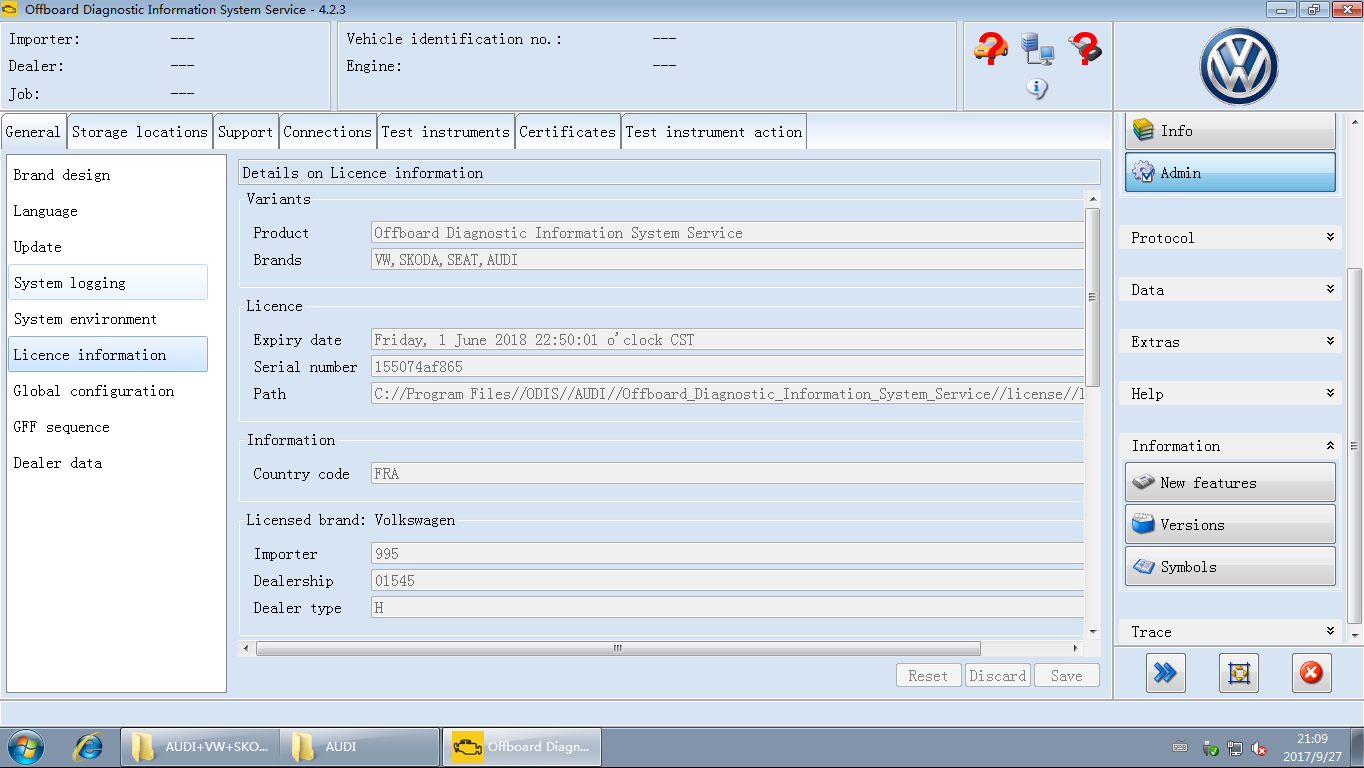The height and width of the screenshot is (768, 1364).
Task: Click the double arrow forward icon
Action: [x=1165, y=673]
